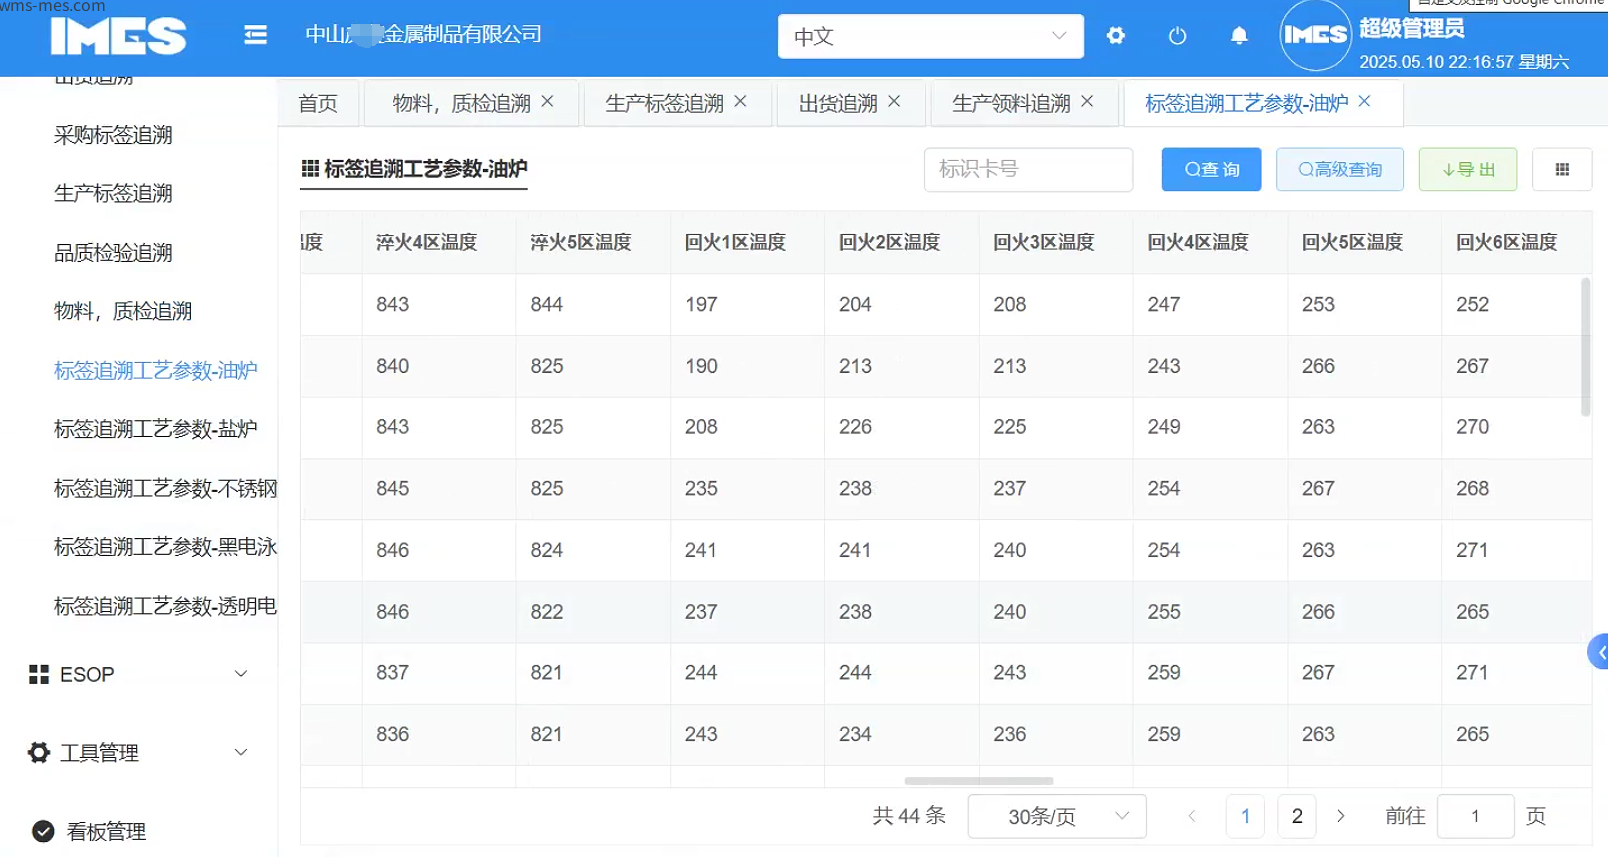Go to the next page arrow
The width and height of the screenshot is (1608, 857).
click(1341, 816)
